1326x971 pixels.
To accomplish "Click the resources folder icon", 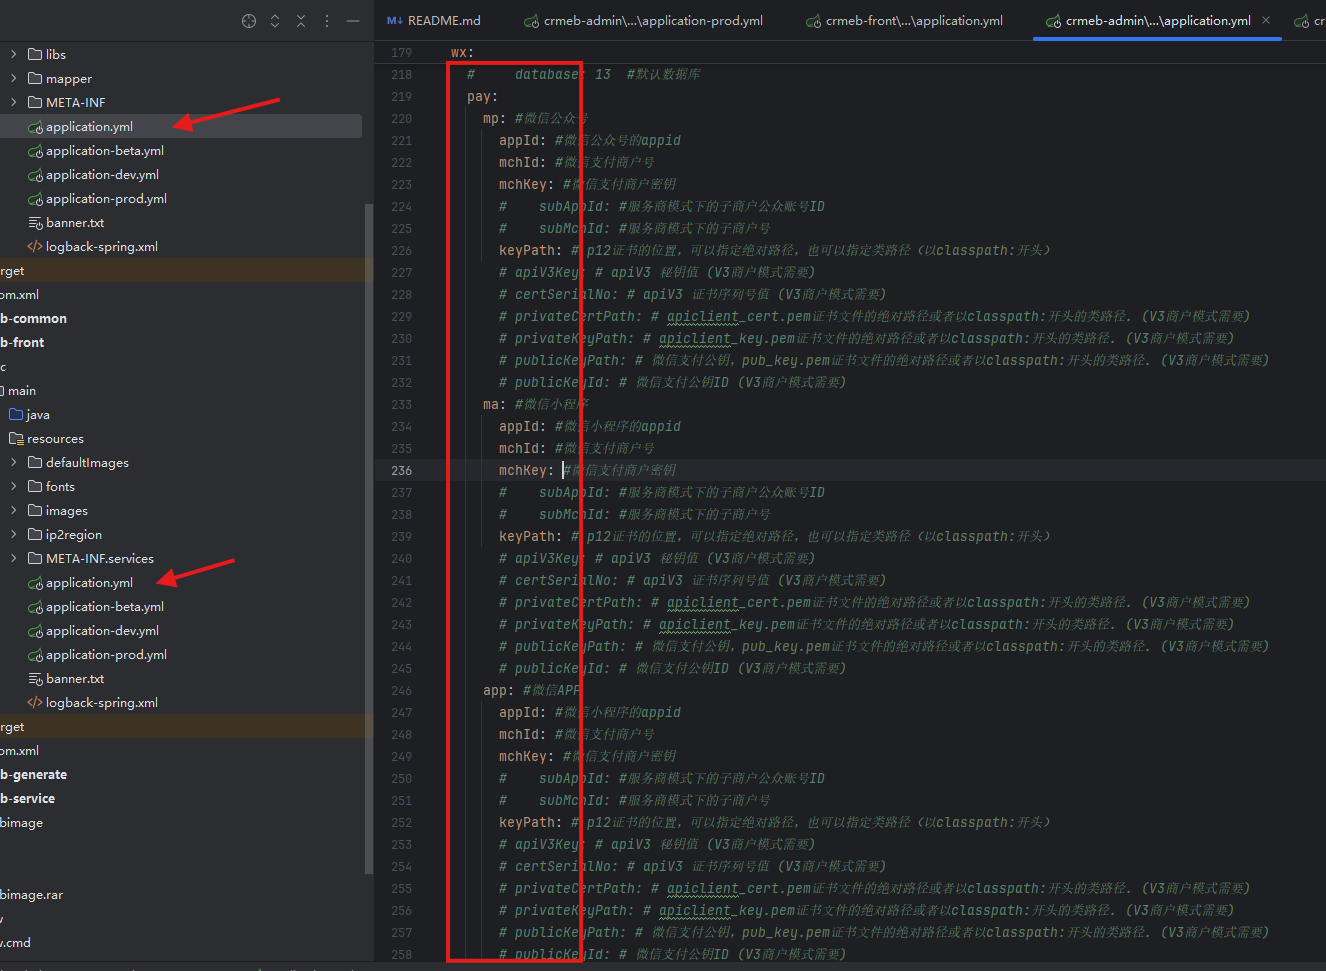I will click(x=16, y=439).
